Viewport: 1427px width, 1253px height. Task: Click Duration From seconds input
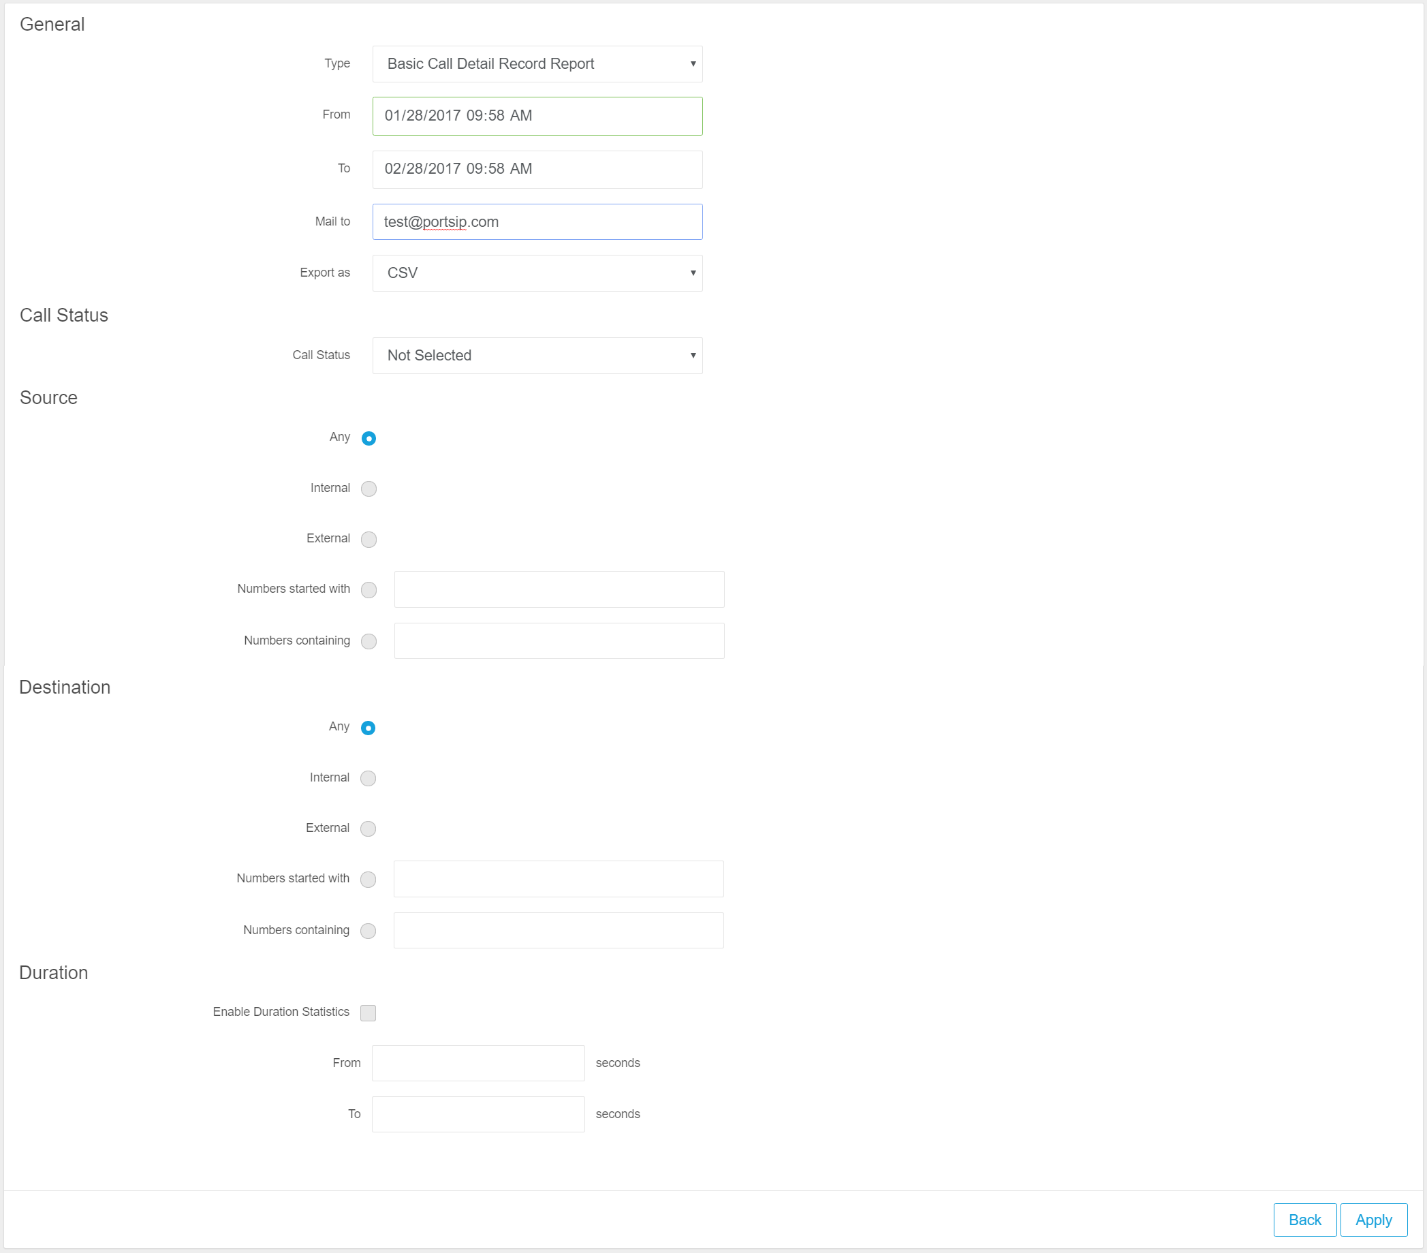pyautogui.click(x=478, y=1063)
